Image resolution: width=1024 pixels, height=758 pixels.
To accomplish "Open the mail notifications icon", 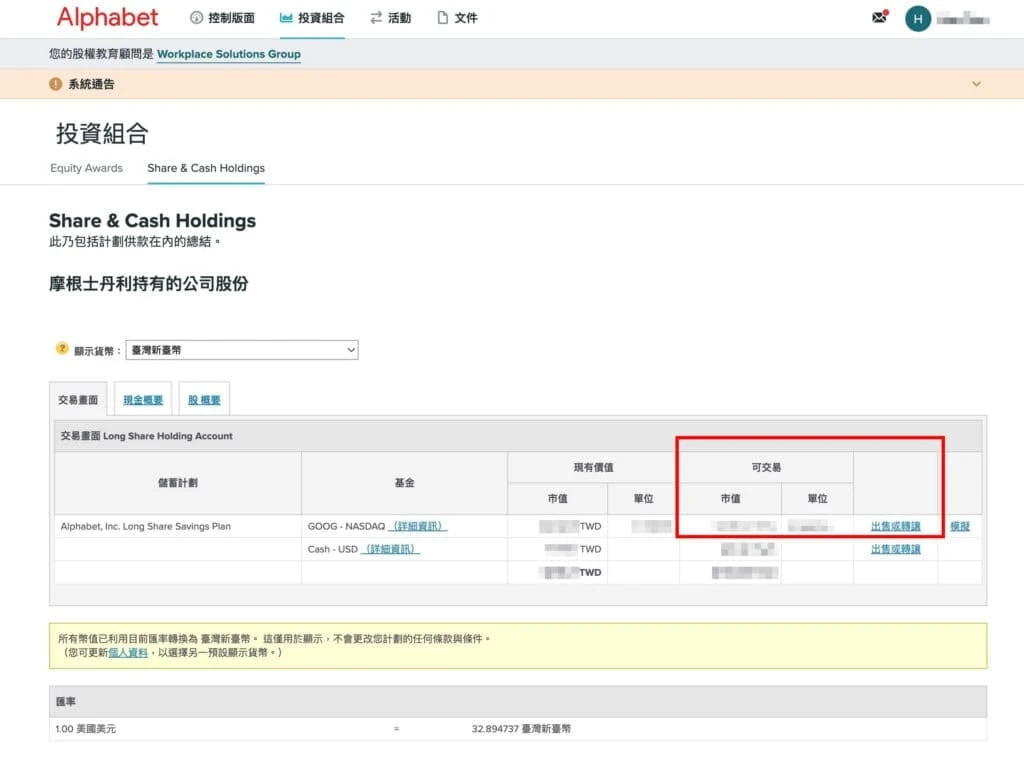I will pos(880,17).
